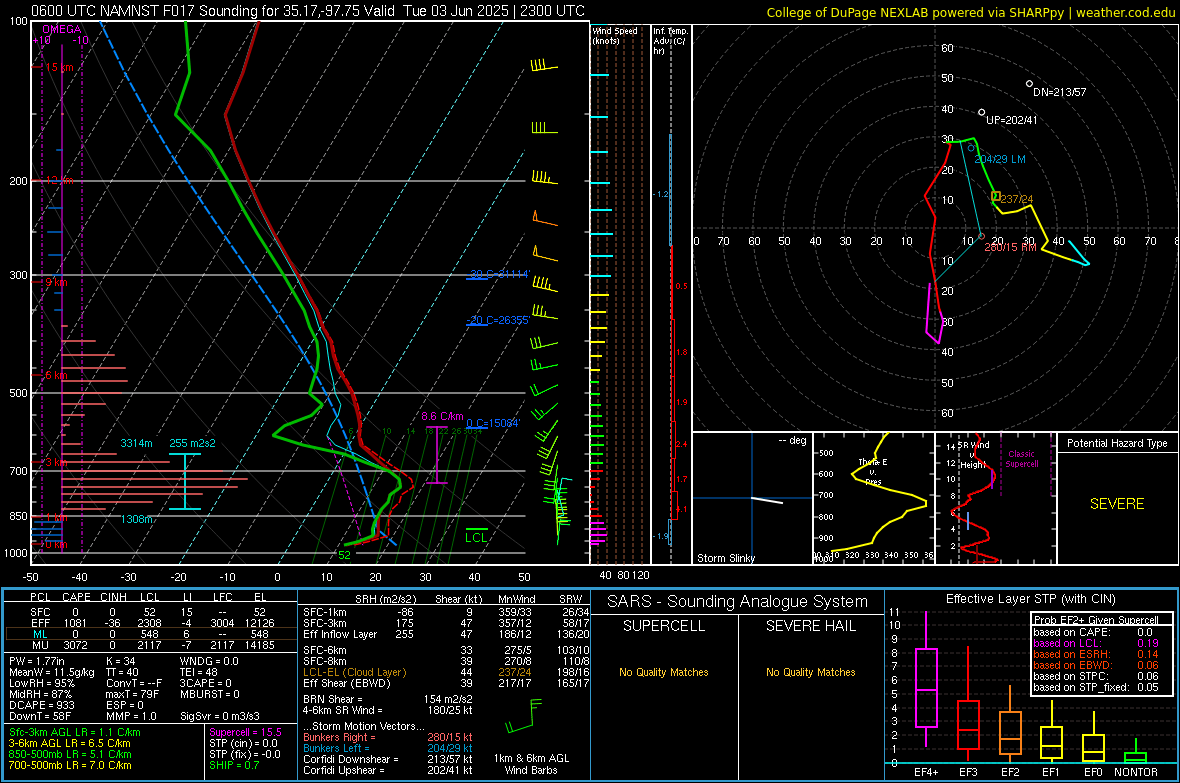
Task: Select the green NONTOR box plot
Action: [x=1135, y=752]
